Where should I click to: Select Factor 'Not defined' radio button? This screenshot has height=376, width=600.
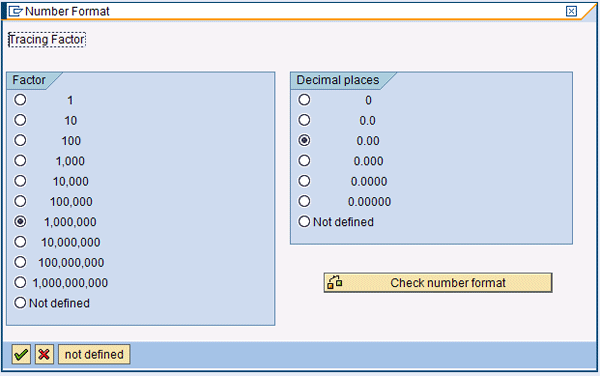click(20, 303)
